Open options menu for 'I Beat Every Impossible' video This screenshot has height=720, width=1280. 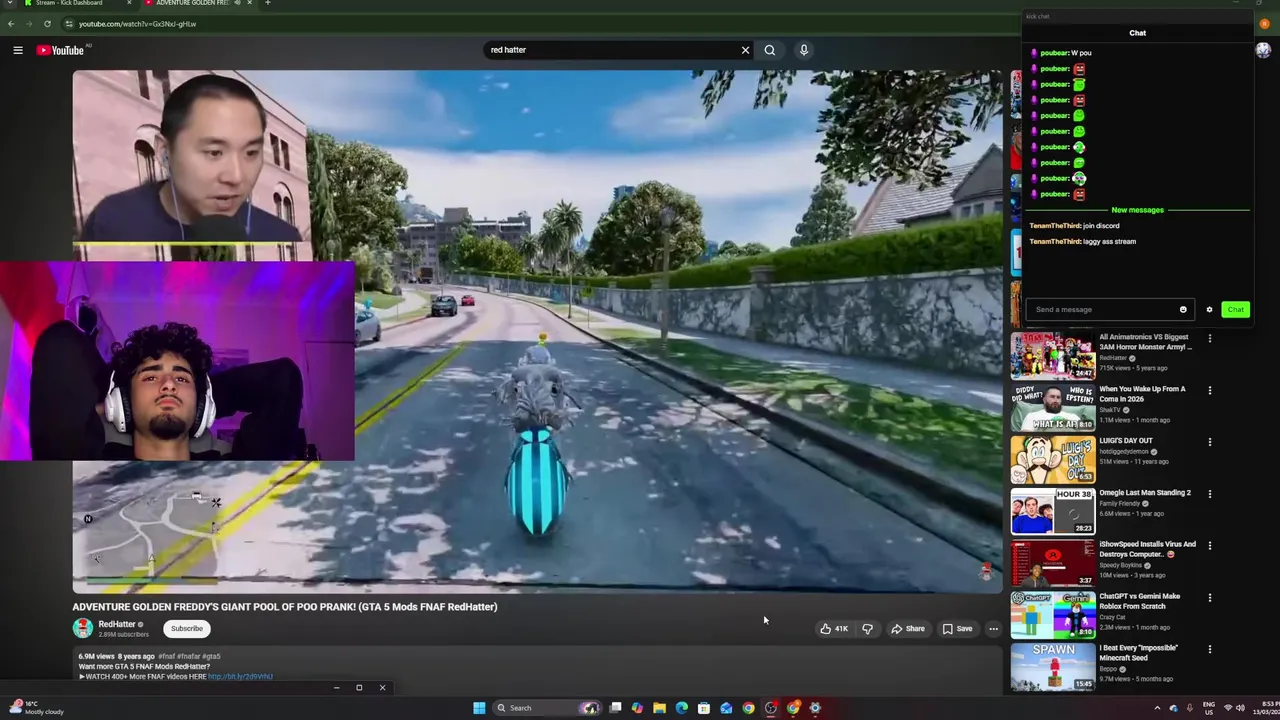[1210, 649]
